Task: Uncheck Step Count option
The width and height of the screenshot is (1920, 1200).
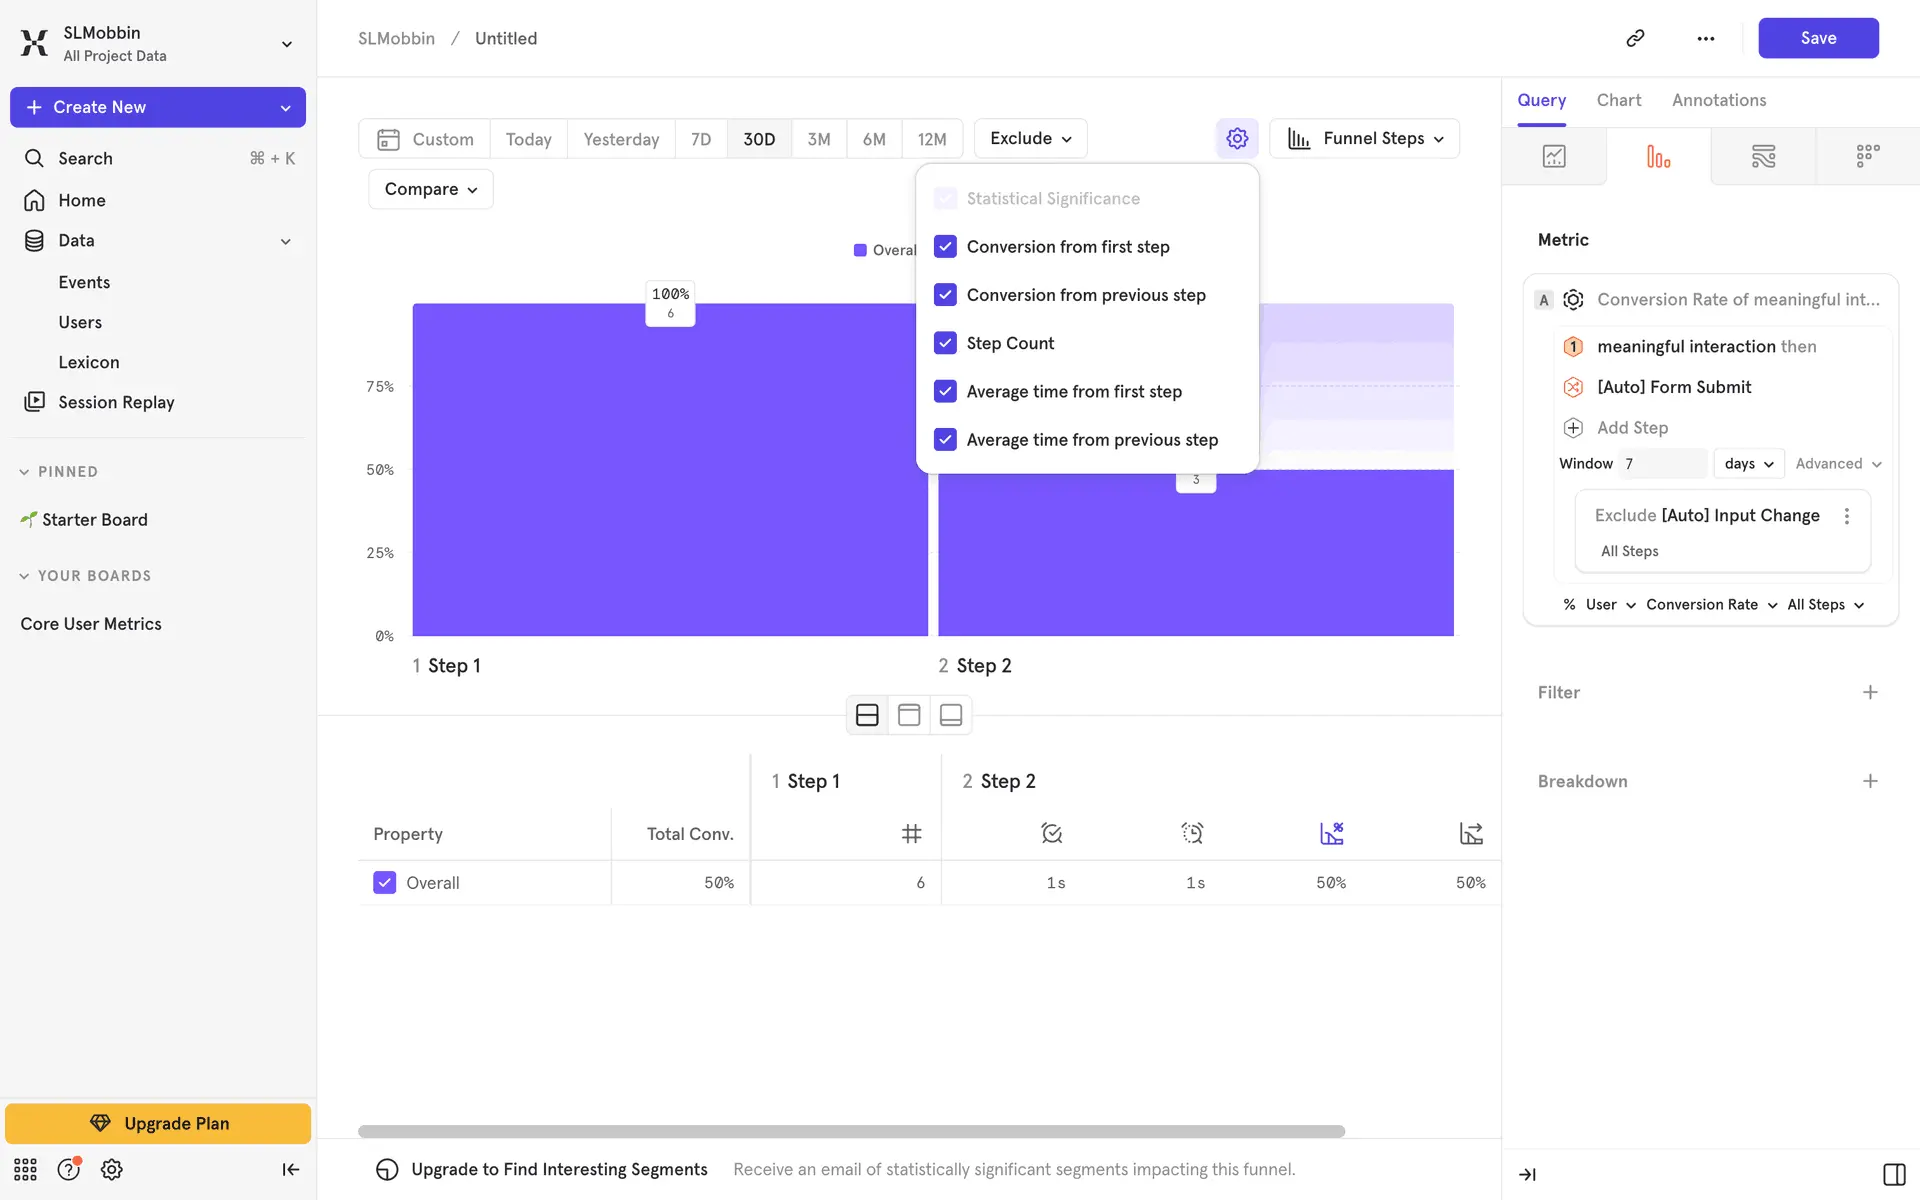Action: (x=945, y=343)
